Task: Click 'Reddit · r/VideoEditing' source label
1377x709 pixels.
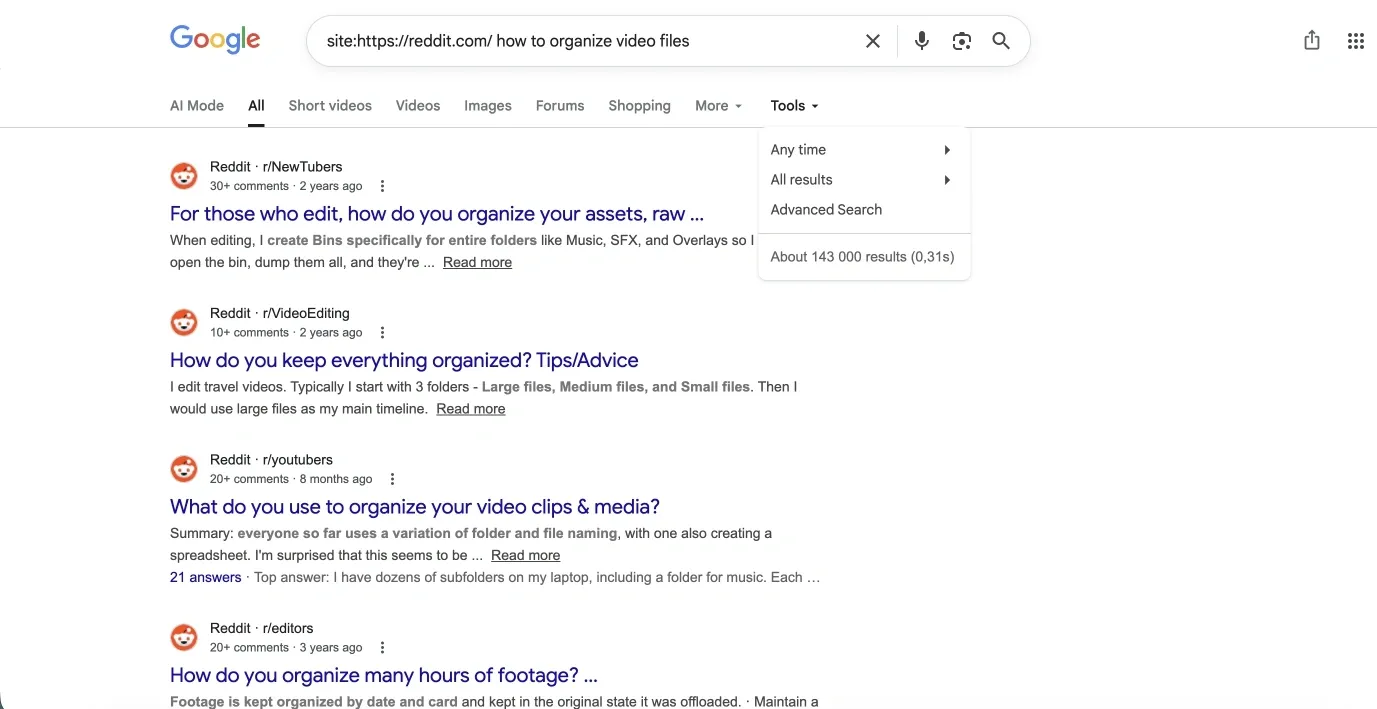Action: click(x=280, y=313)
